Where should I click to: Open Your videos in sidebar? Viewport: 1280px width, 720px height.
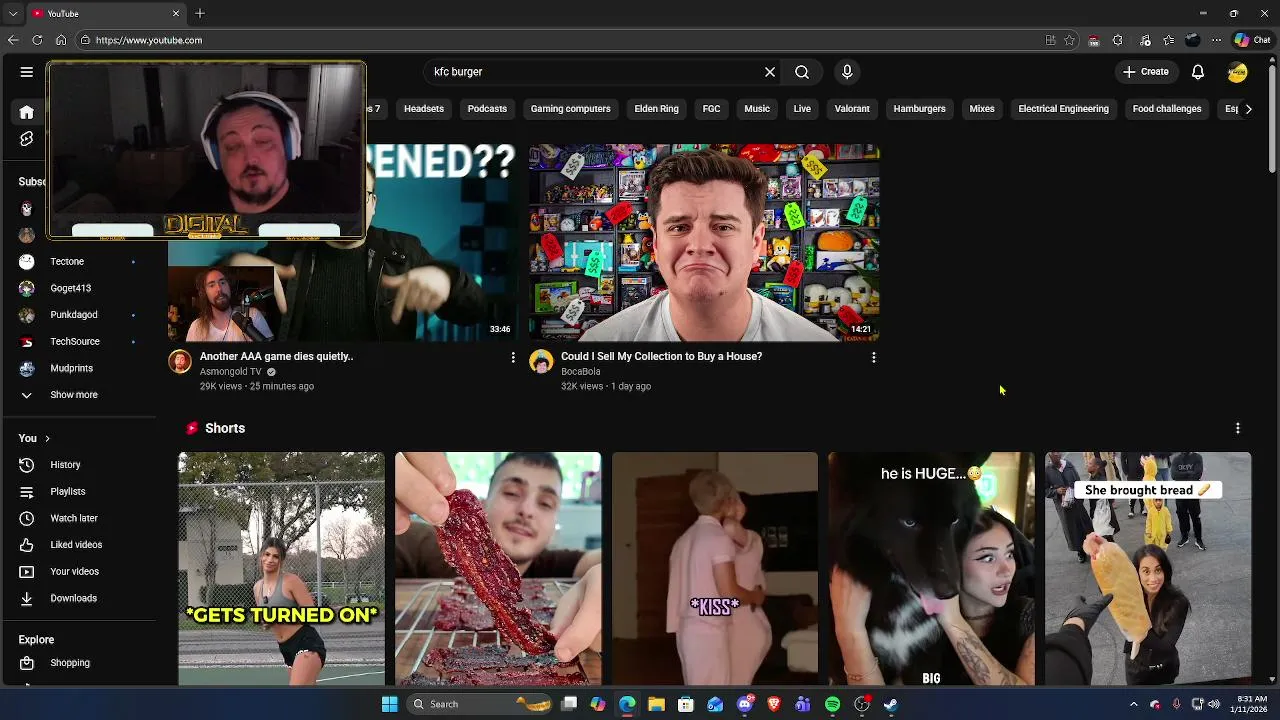80,572
